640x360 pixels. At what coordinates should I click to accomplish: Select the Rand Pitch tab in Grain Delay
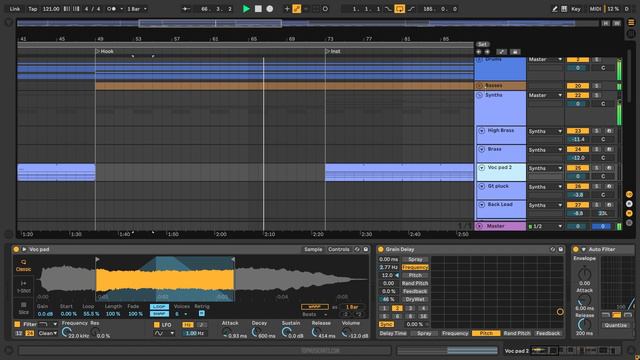(517, 333)
